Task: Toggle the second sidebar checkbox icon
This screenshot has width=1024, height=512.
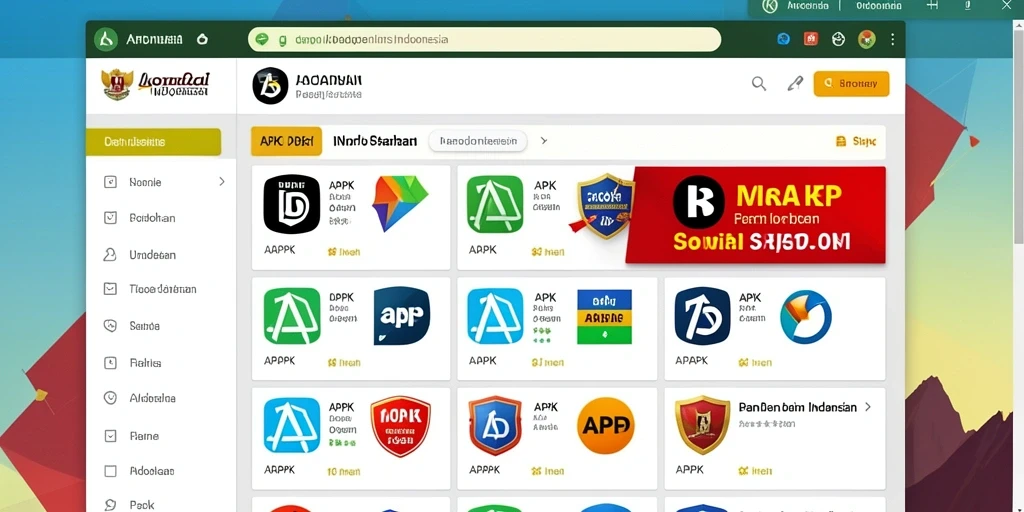Action: [x=110, y=218]
